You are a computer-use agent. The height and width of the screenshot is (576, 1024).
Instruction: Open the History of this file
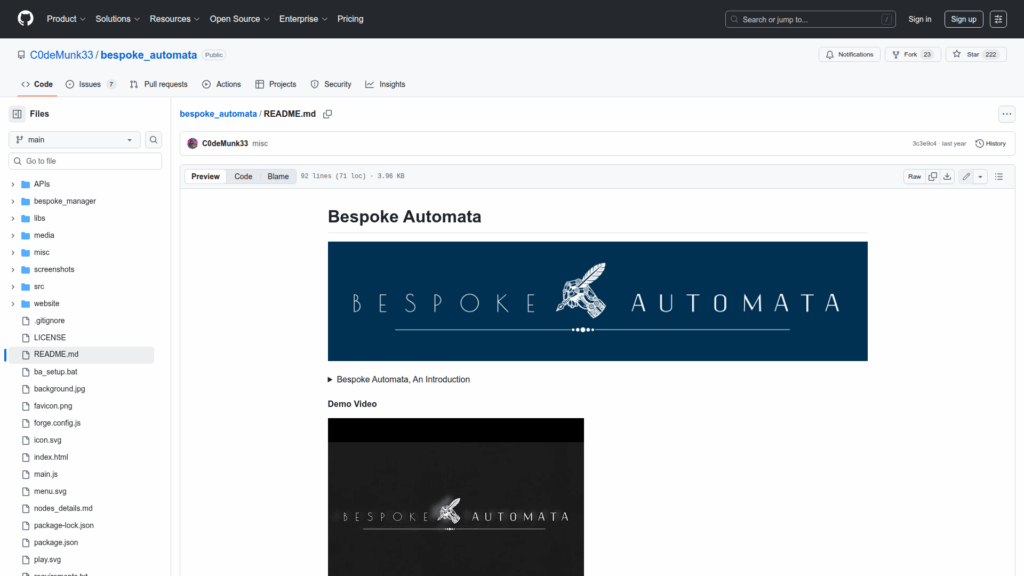click(x=990, y=144)
